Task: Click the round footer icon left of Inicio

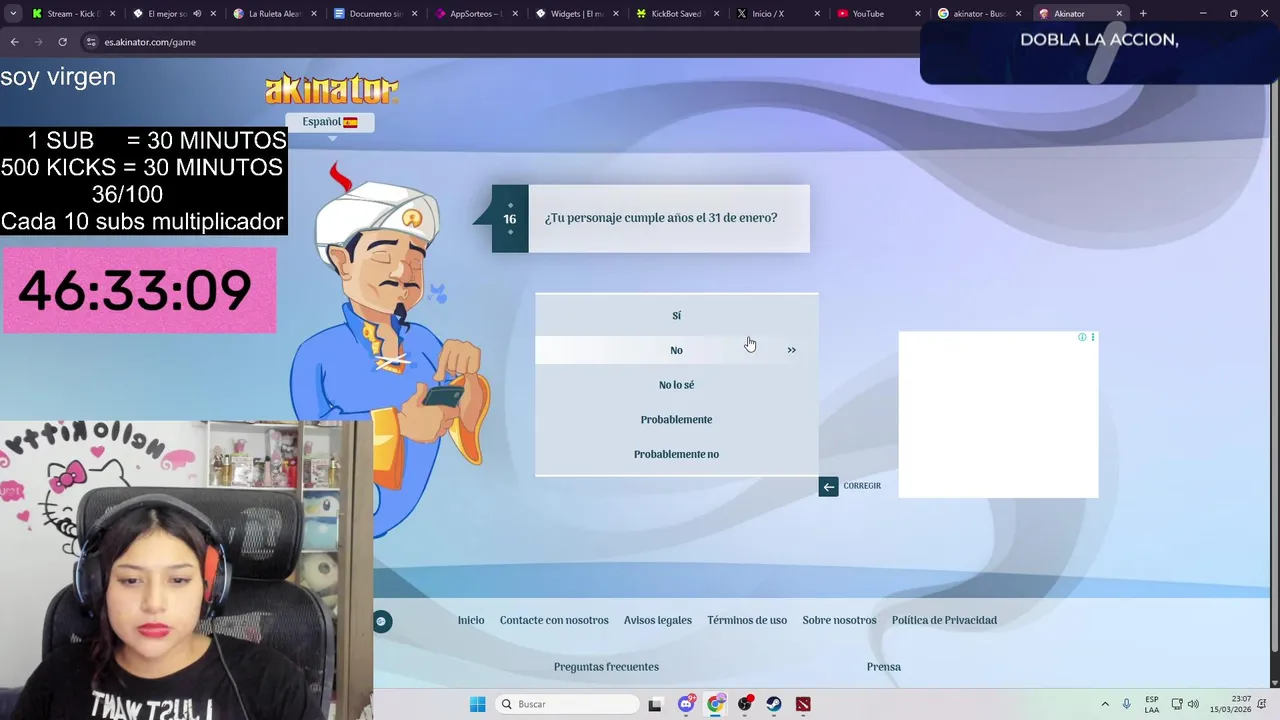Action: [x=382, y=622]
